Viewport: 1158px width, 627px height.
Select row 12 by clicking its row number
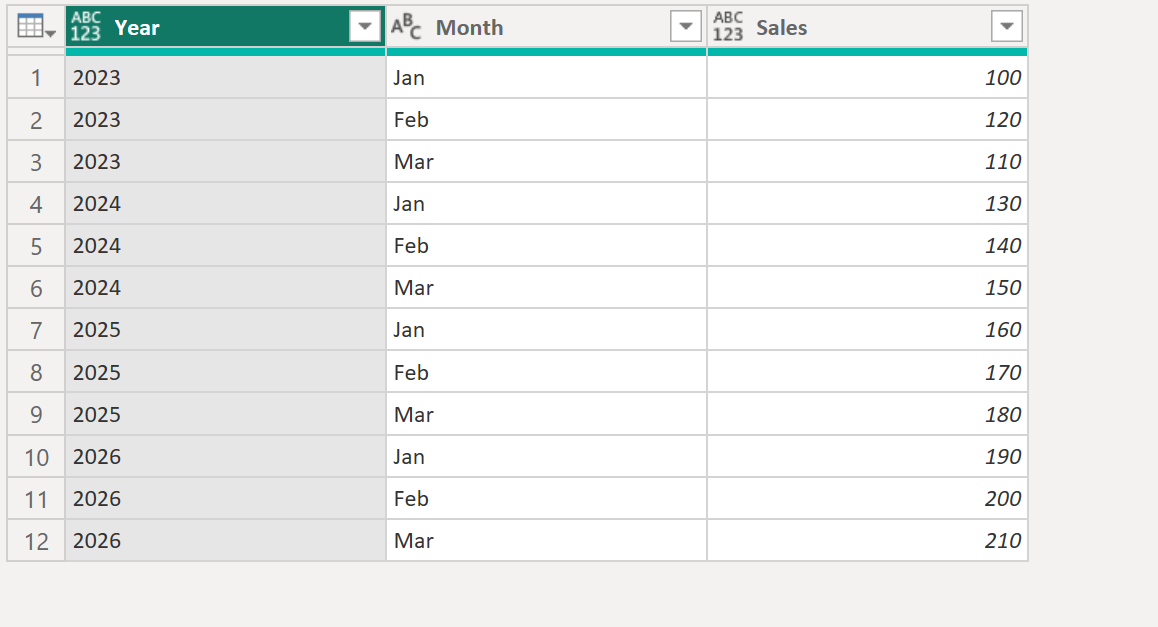[35, 540]
